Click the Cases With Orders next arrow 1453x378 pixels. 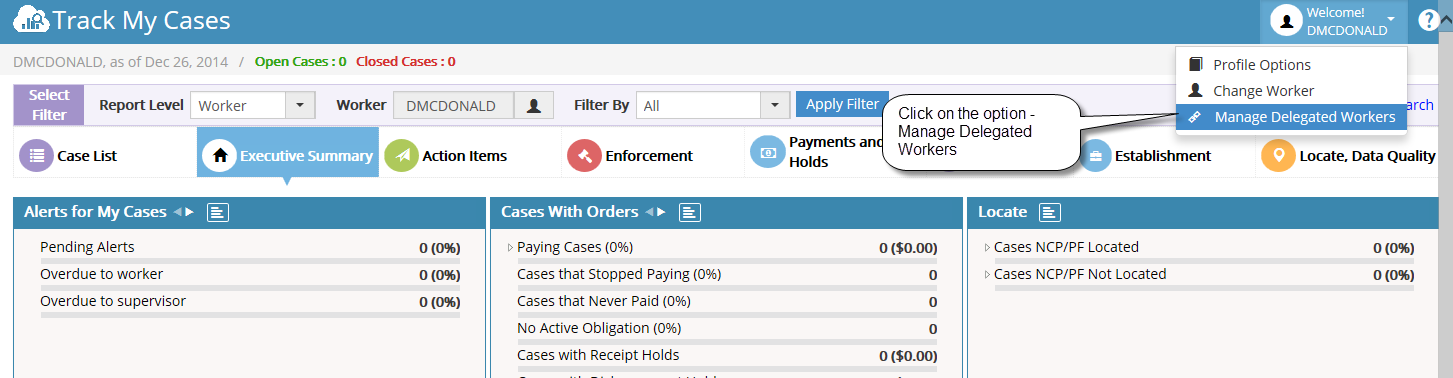point(662,212)
